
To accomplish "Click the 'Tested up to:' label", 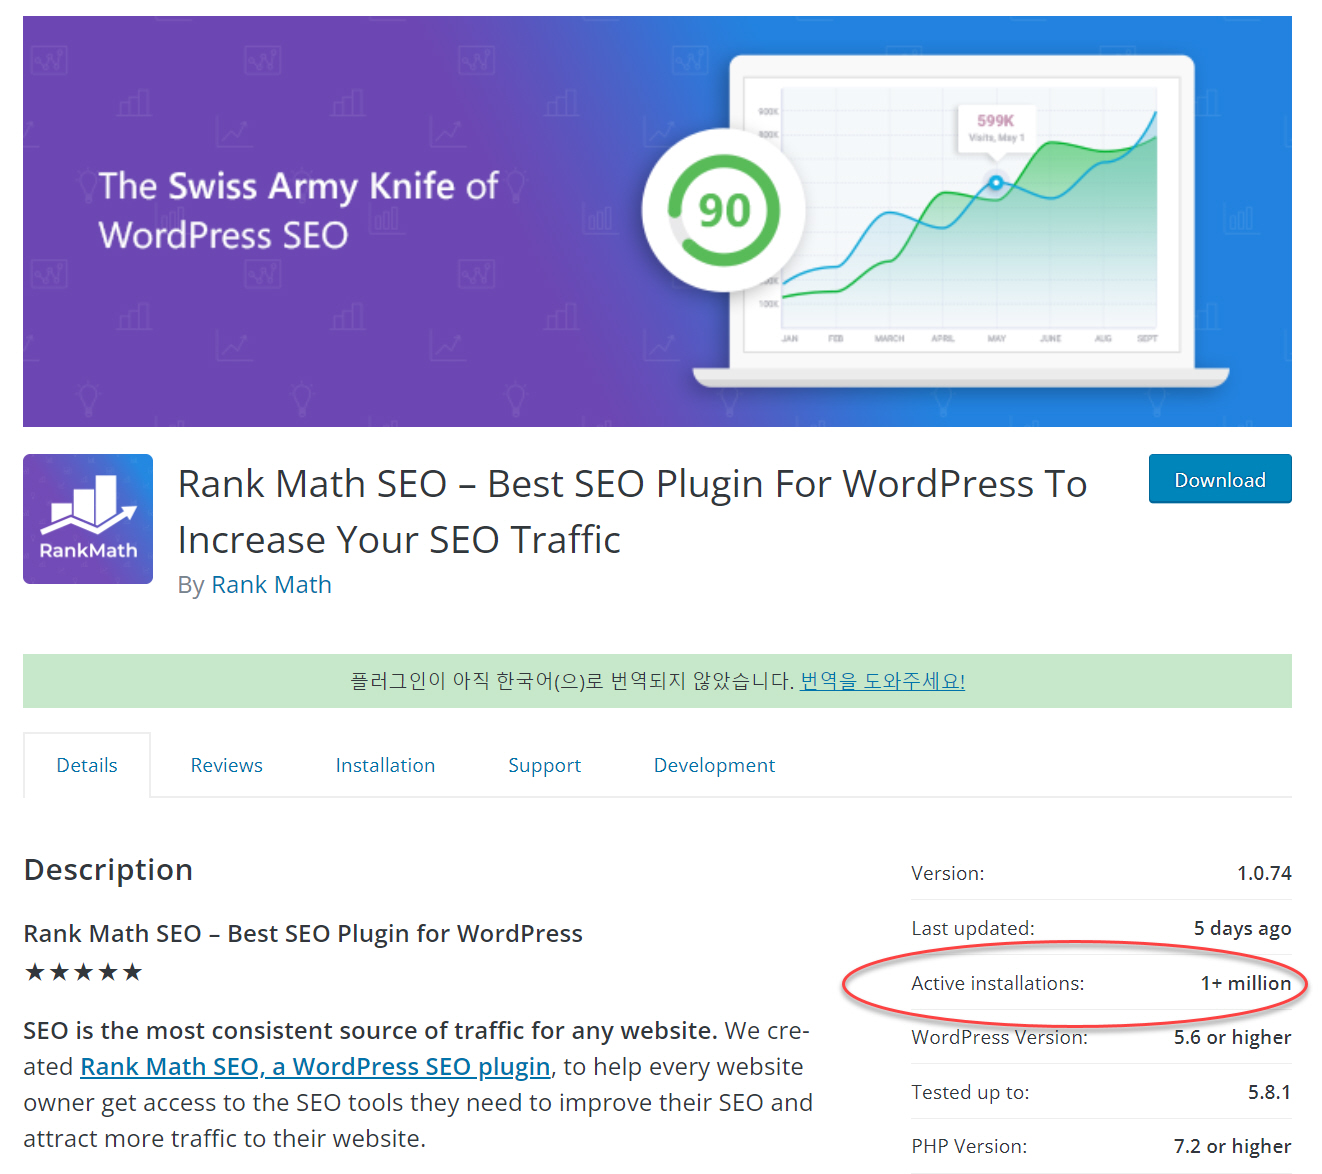I will (970, 1092).
